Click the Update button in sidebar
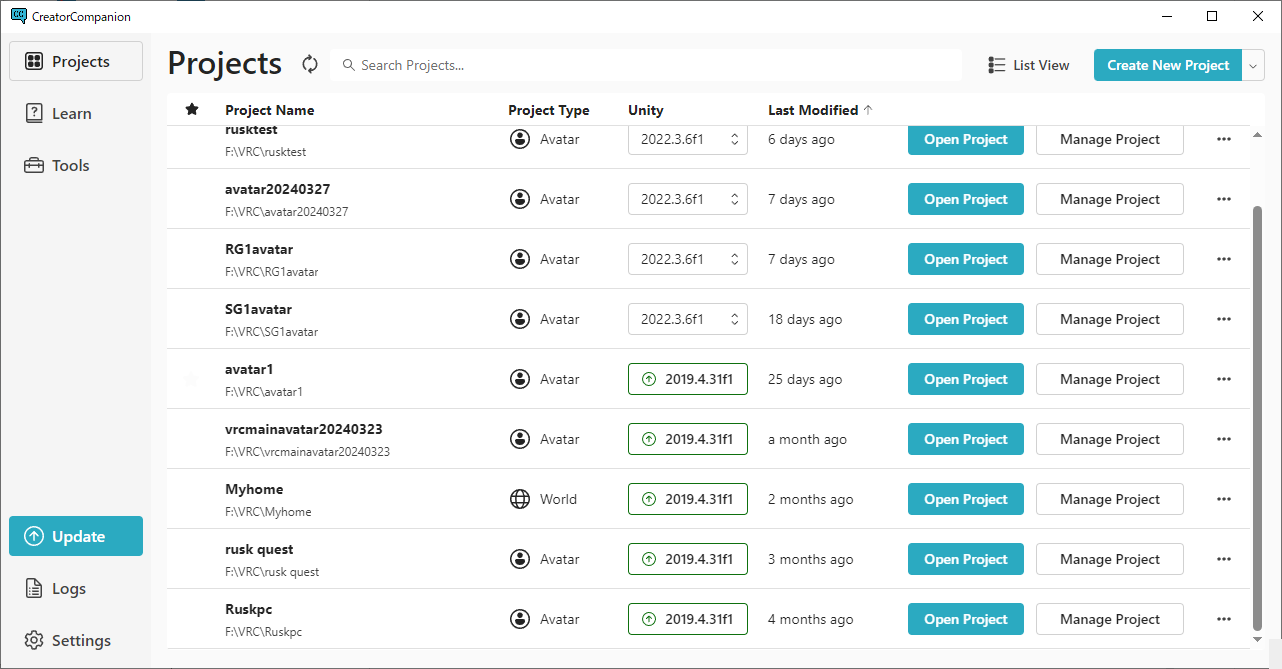The width and height of the screenshot is (1282, 669). tap(76, 536)
